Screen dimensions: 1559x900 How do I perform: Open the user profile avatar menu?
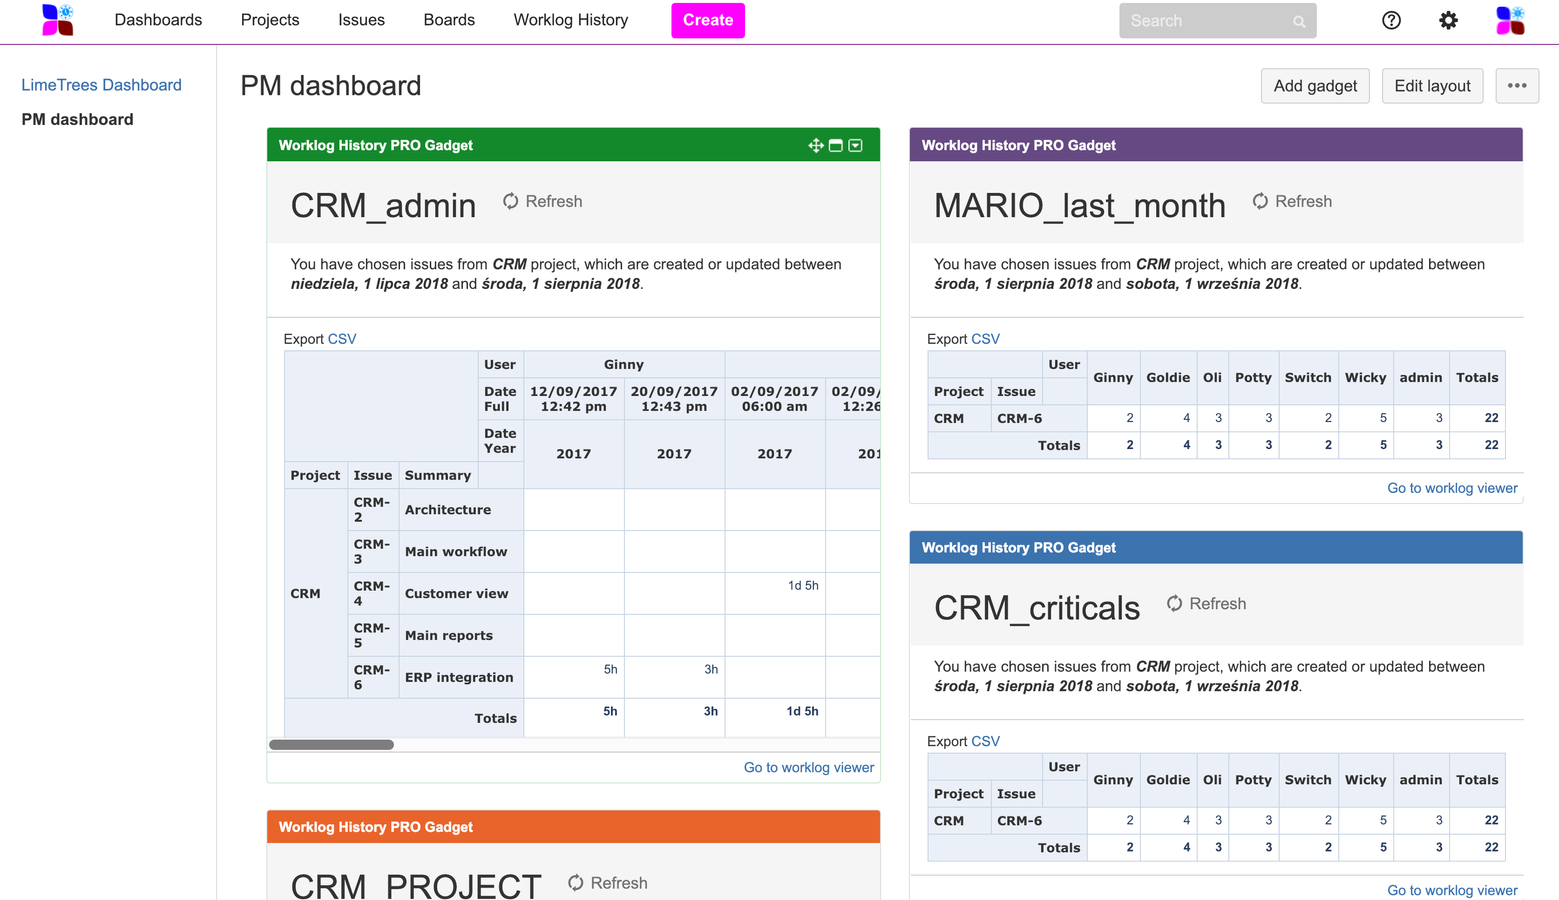[x=1510, y=20]
